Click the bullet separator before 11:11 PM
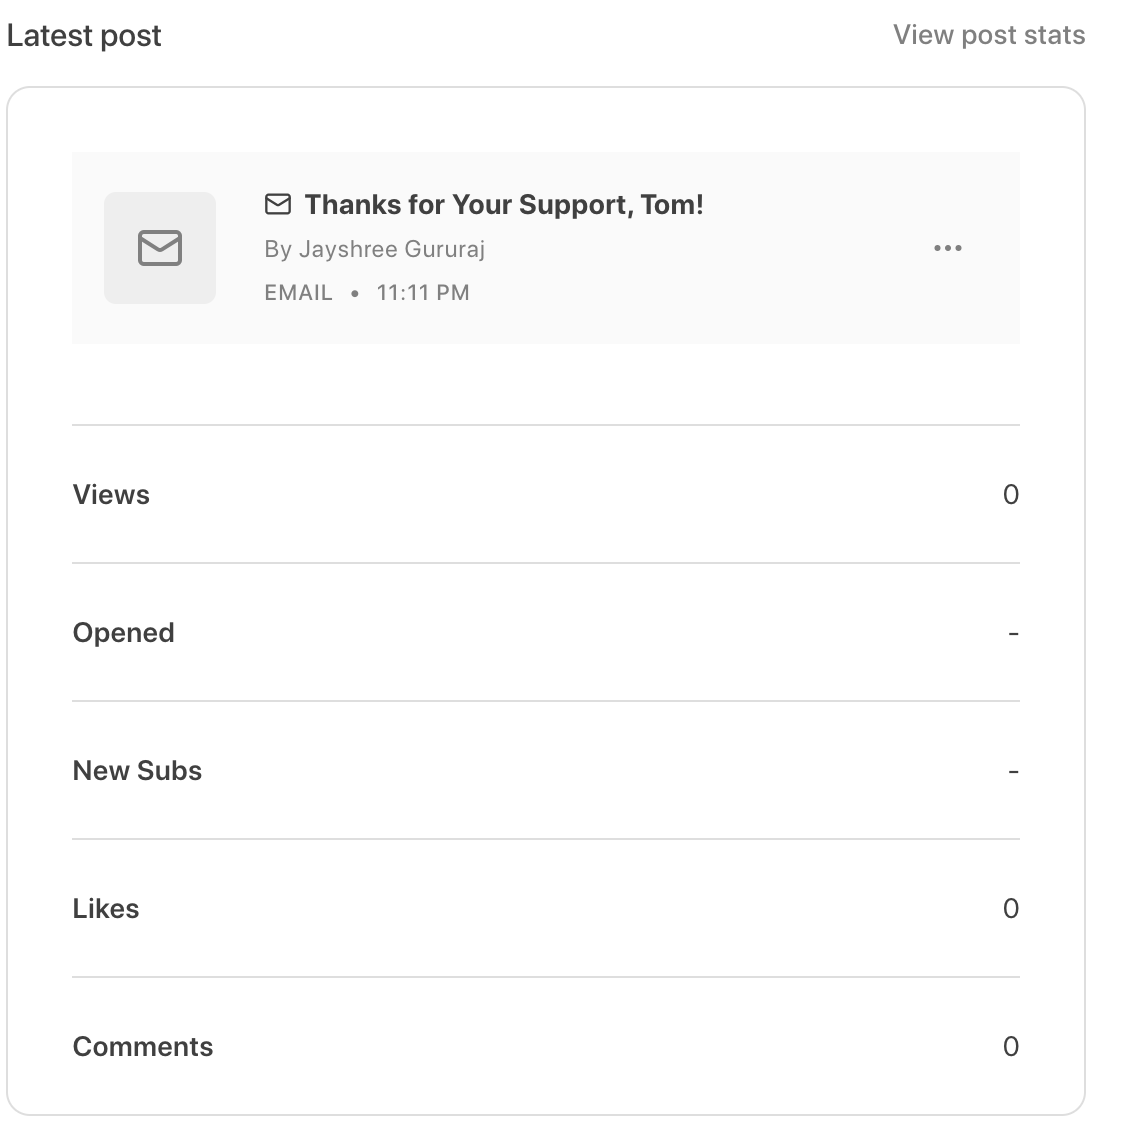Image resolution: width=1132 pixels, height=1144 pixels. coord(354,292)
